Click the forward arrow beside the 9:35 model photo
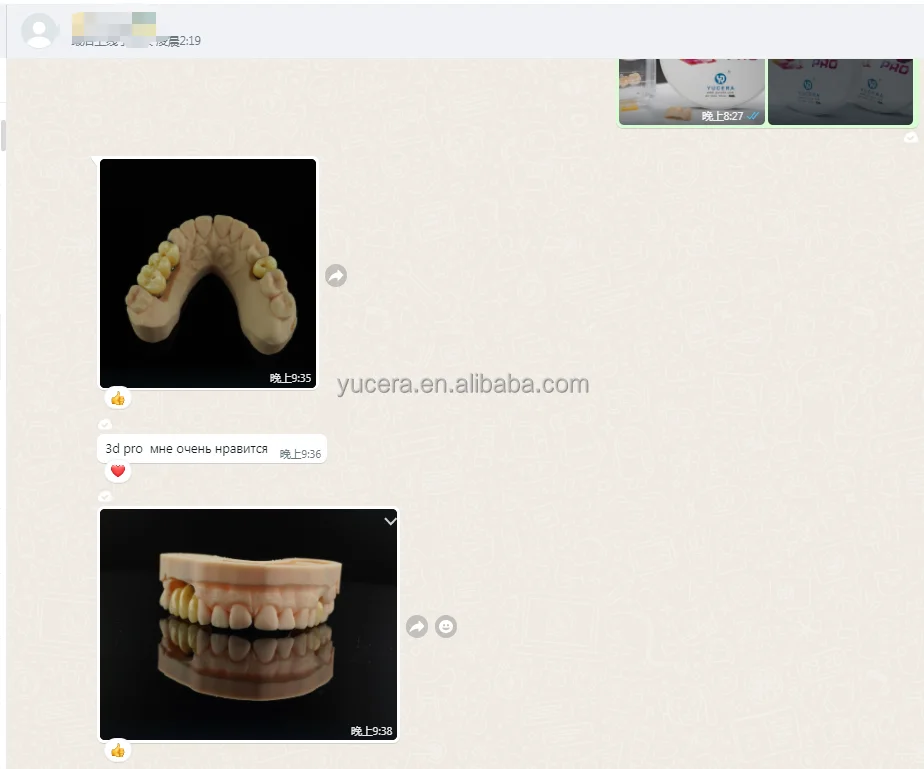 [336, 275]
